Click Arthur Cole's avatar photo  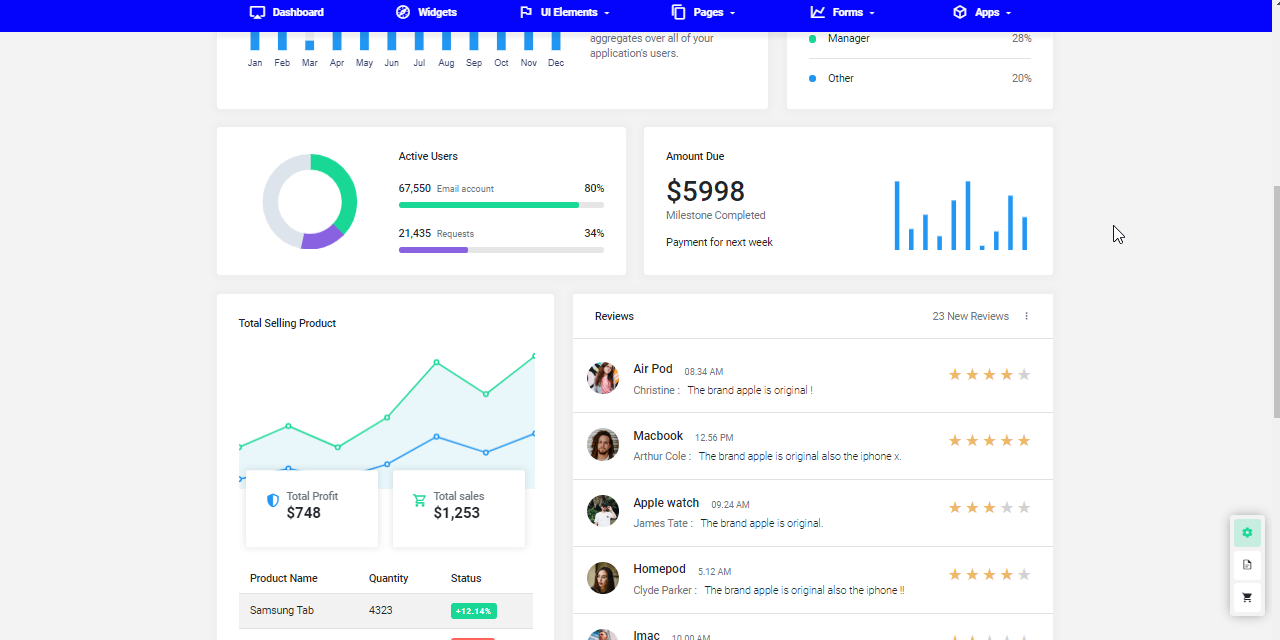coord(603,444)
